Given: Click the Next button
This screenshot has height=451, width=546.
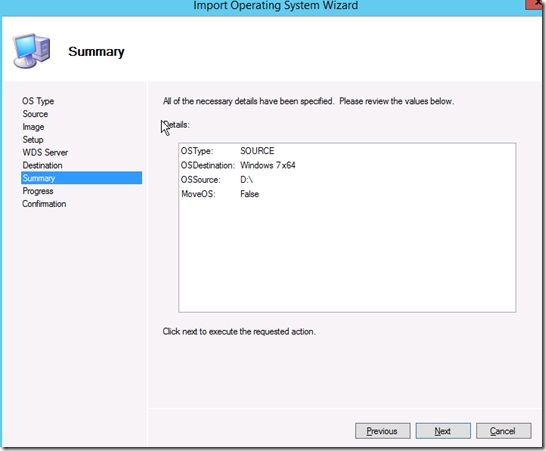Looking at the screenshot, I should [443, 431].
